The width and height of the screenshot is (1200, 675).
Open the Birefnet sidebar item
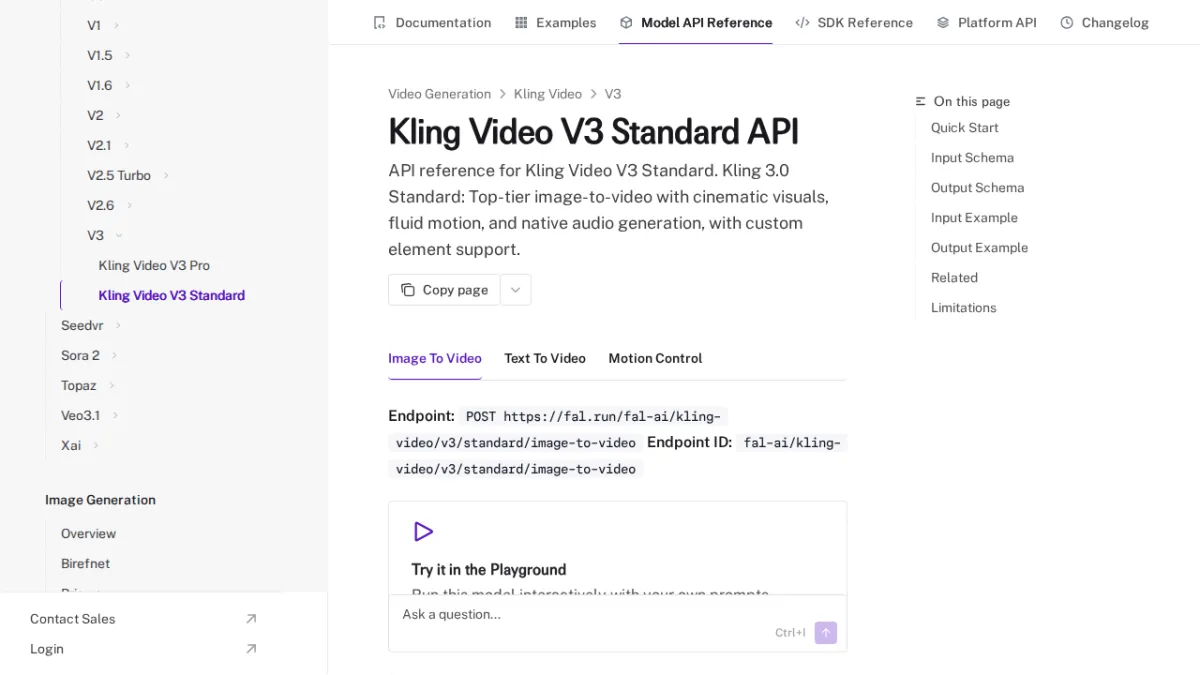[85, 563]
